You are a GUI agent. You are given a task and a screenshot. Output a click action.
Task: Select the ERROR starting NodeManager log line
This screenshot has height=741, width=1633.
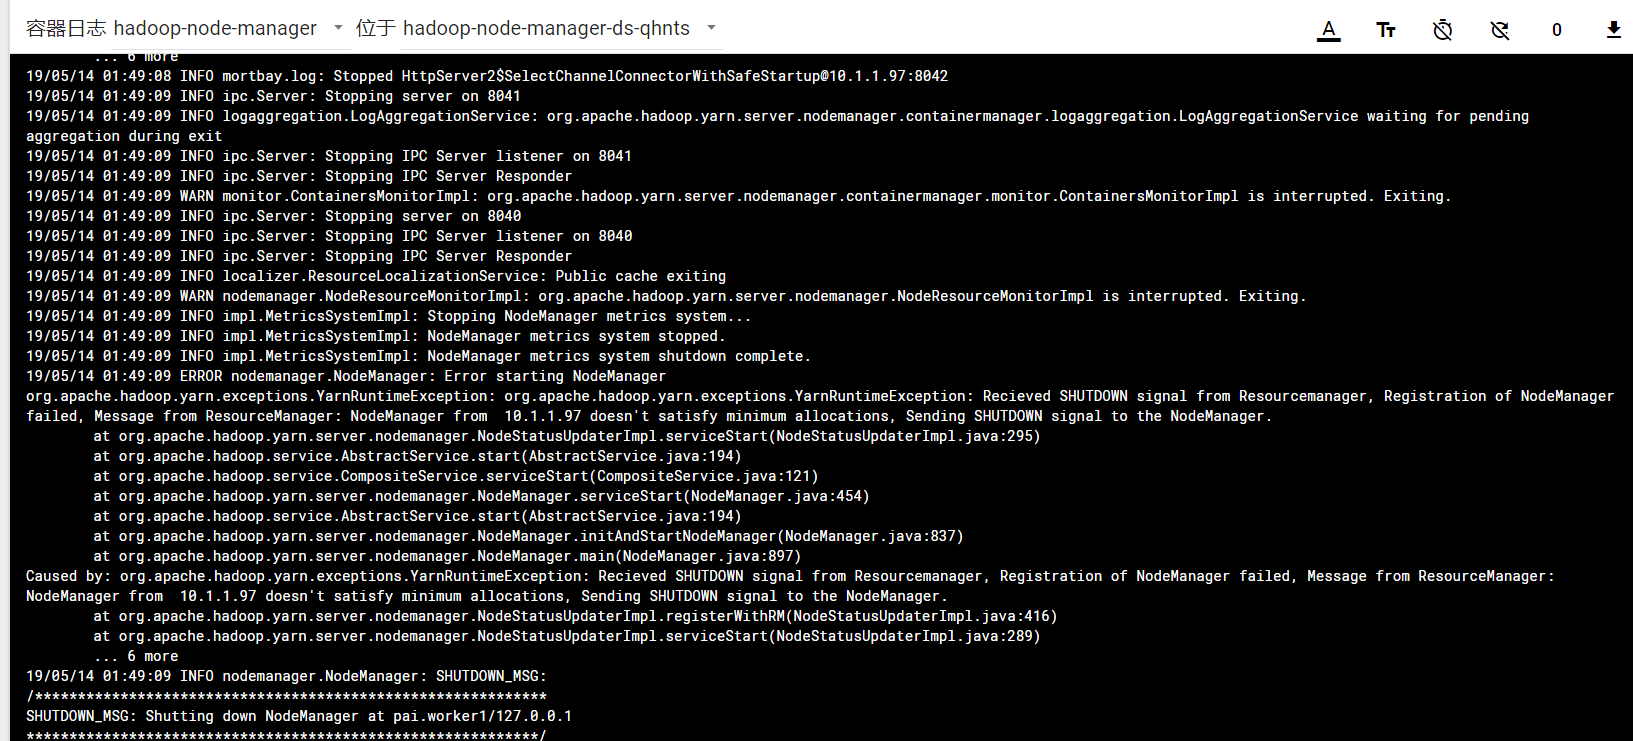coord(345,376)
